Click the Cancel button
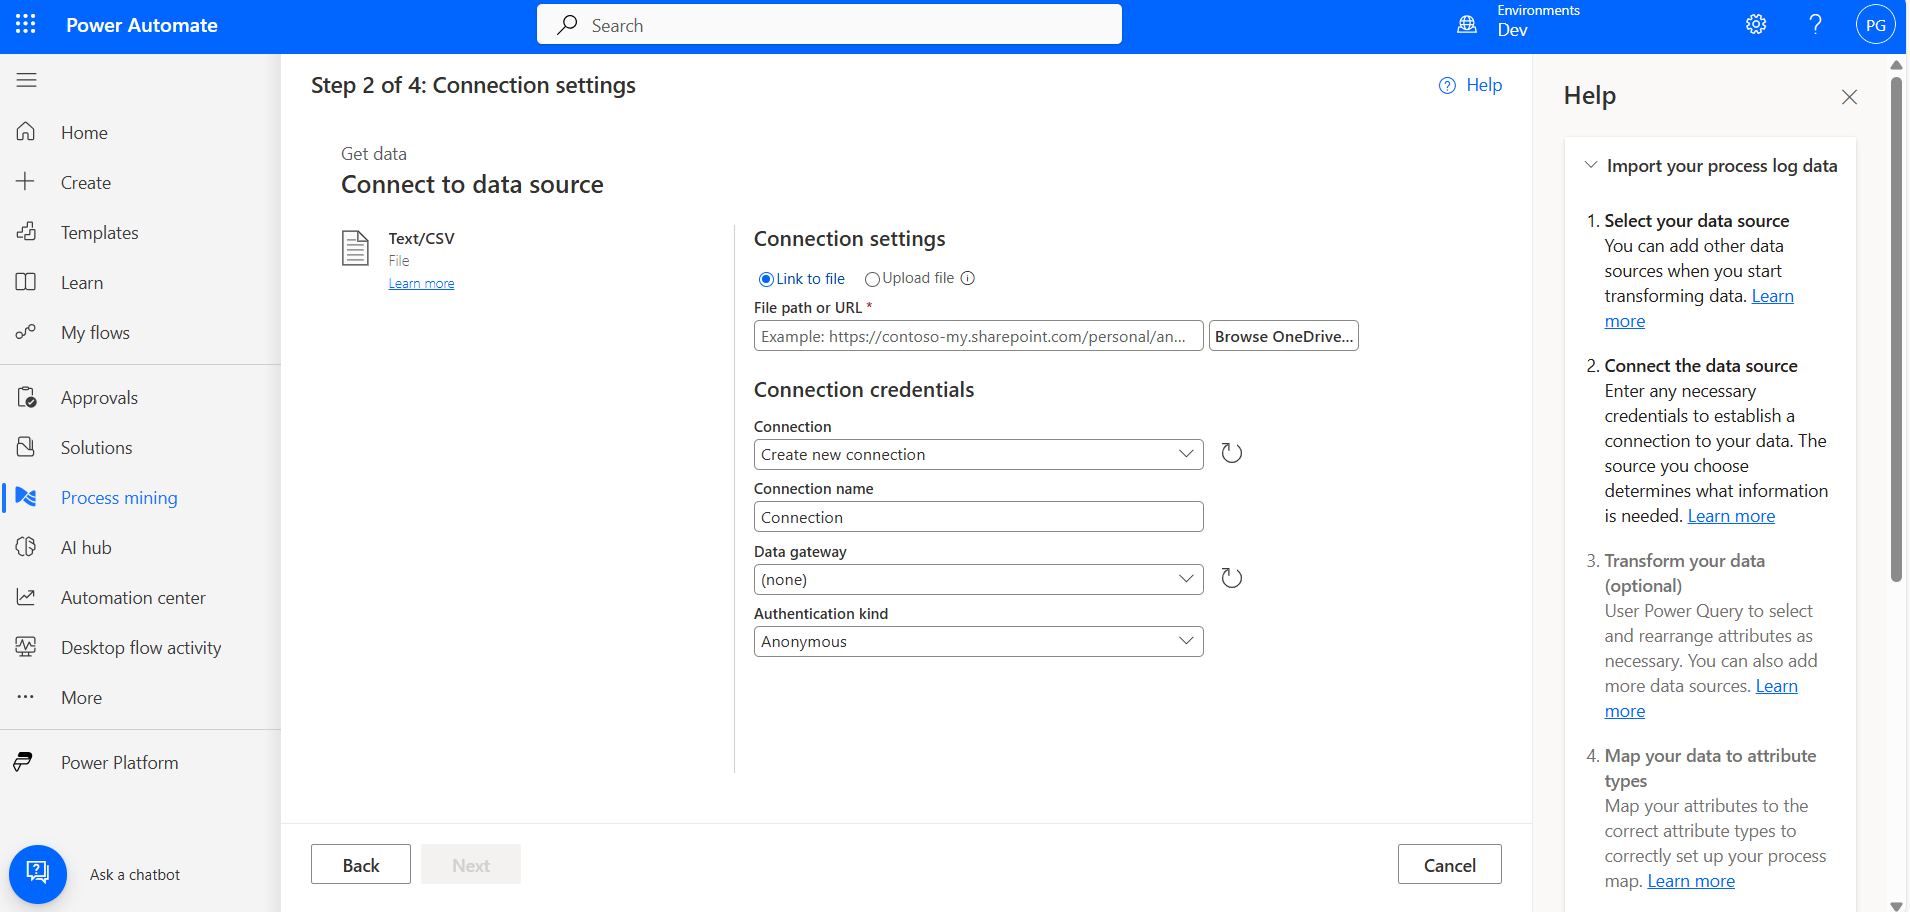 (1449, 865)
